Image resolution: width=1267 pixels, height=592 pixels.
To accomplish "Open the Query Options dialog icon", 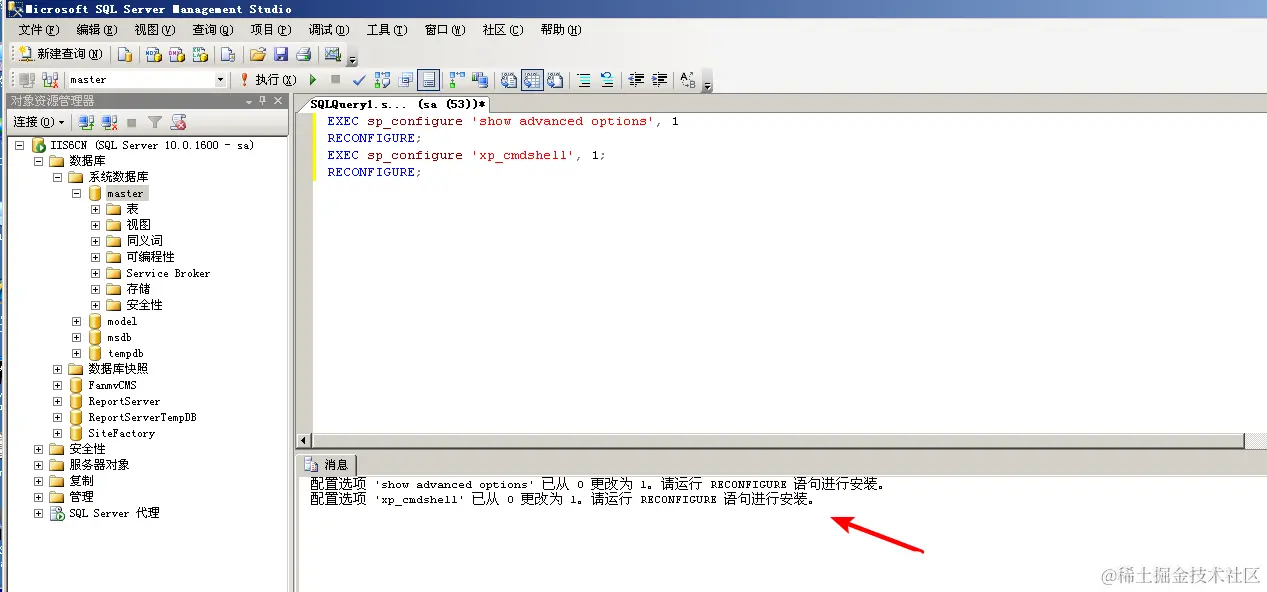I will coord(405,79).
